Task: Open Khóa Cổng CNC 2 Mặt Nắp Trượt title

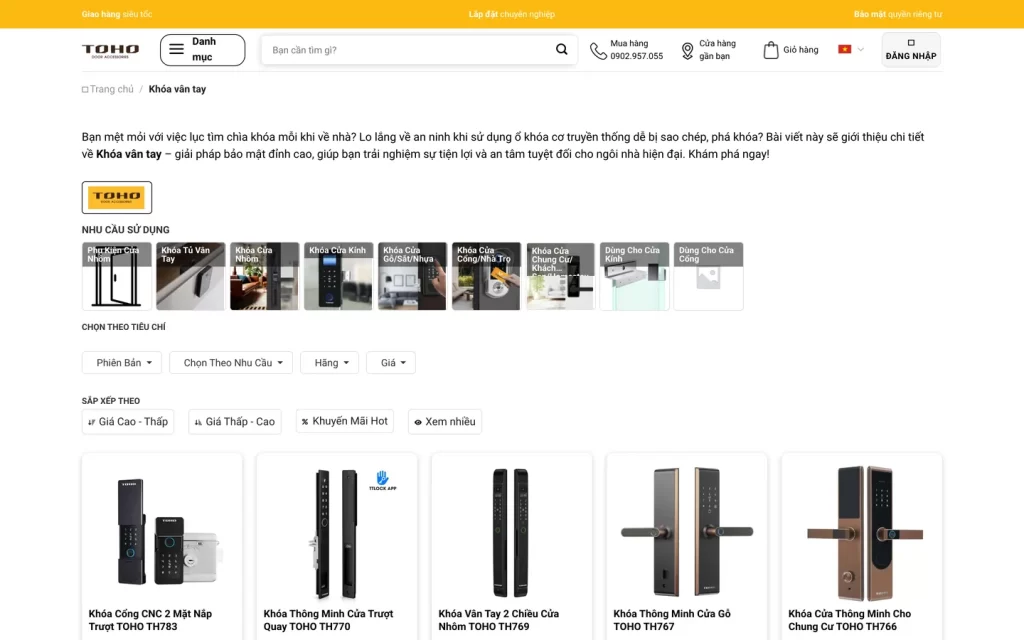Action: click(150, 620)
